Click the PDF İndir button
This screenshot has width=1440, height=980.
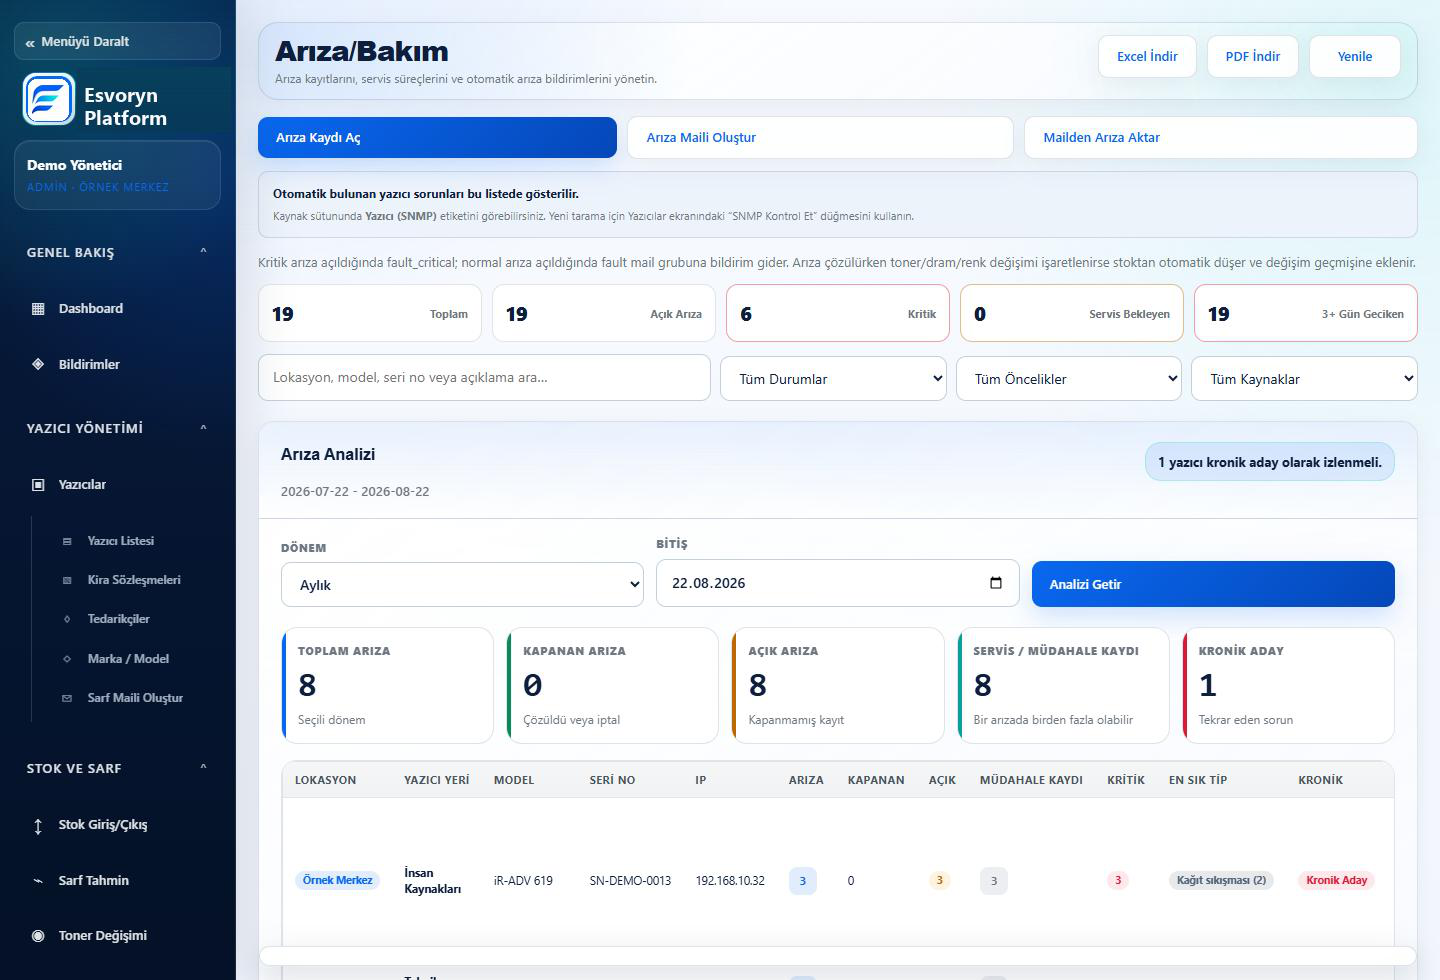(1253, 57)
